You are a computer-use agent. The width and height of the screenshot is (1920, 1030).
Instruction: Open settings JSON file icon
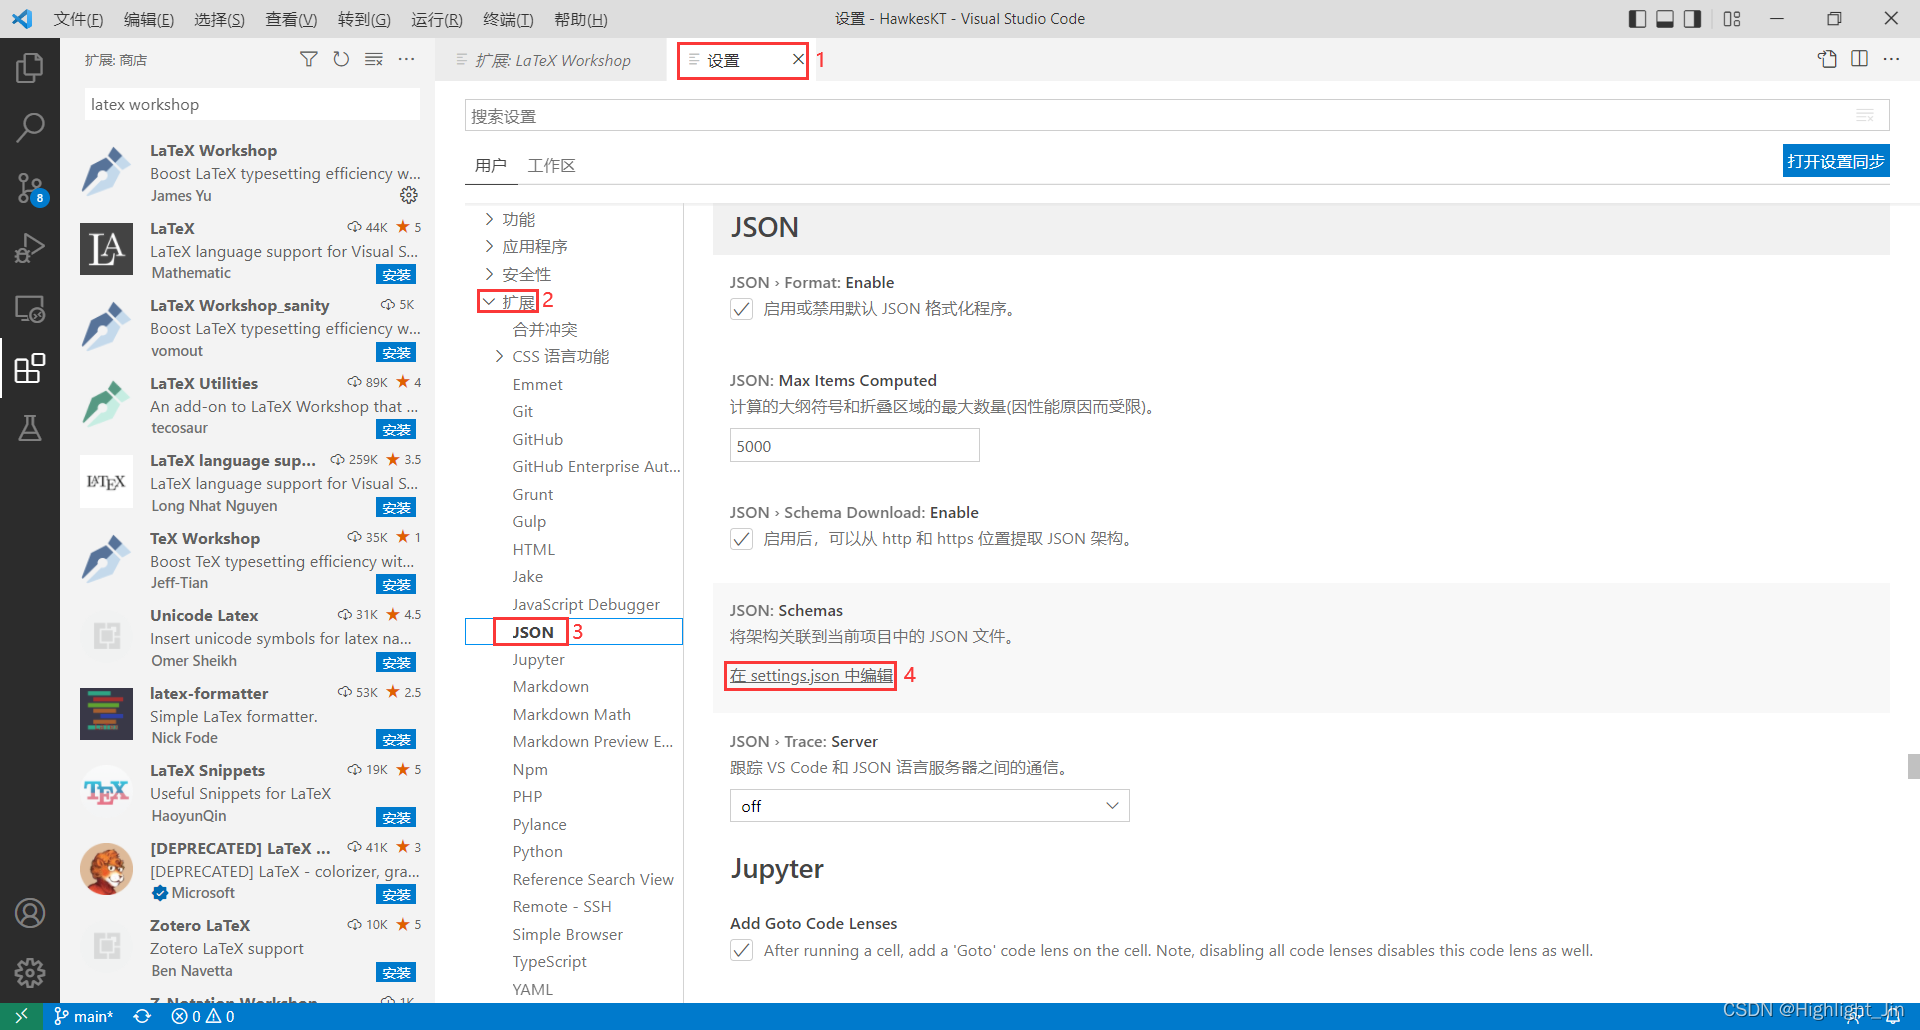[x=1827, y=59]
